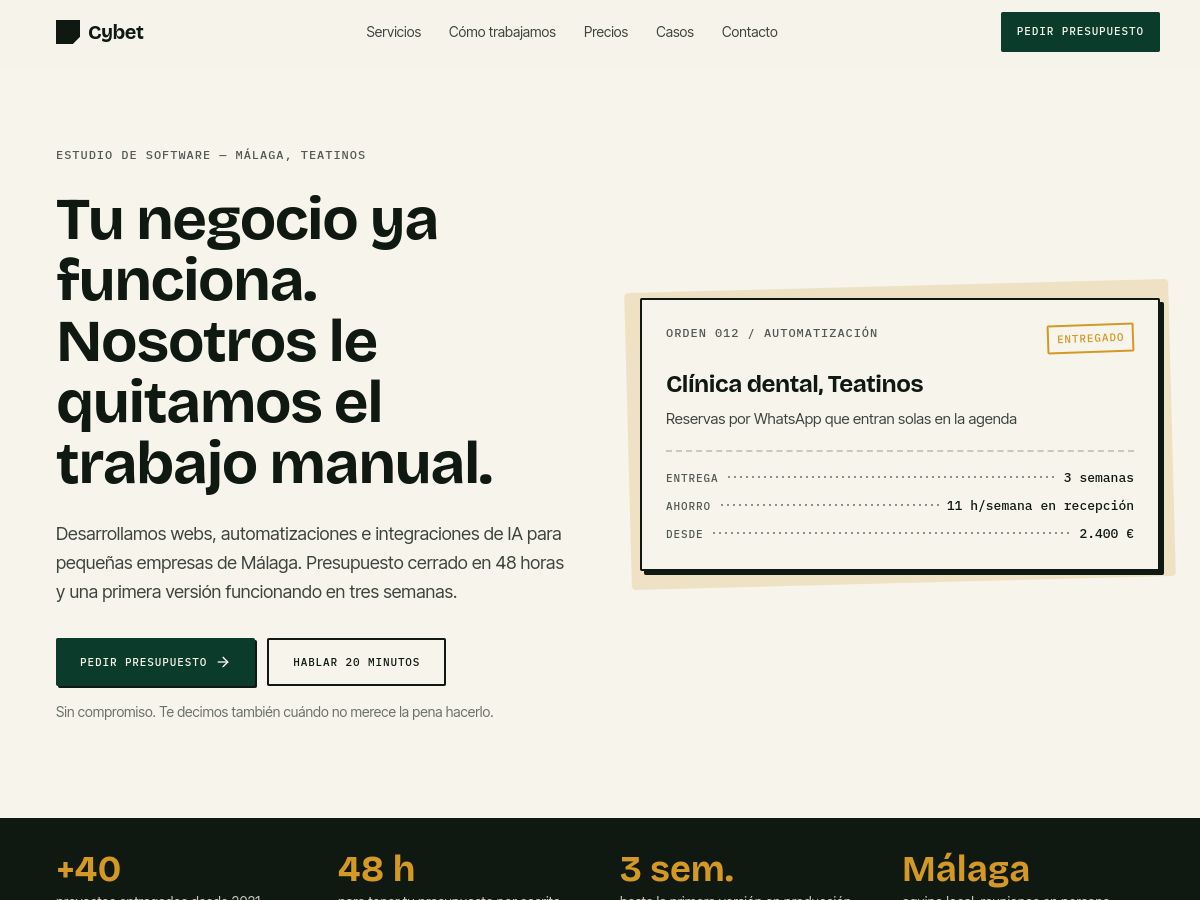Viewport: 1200px width, 900px height.
Task: Click the ENTREGA row label
Action: click(x=692, y=479)
